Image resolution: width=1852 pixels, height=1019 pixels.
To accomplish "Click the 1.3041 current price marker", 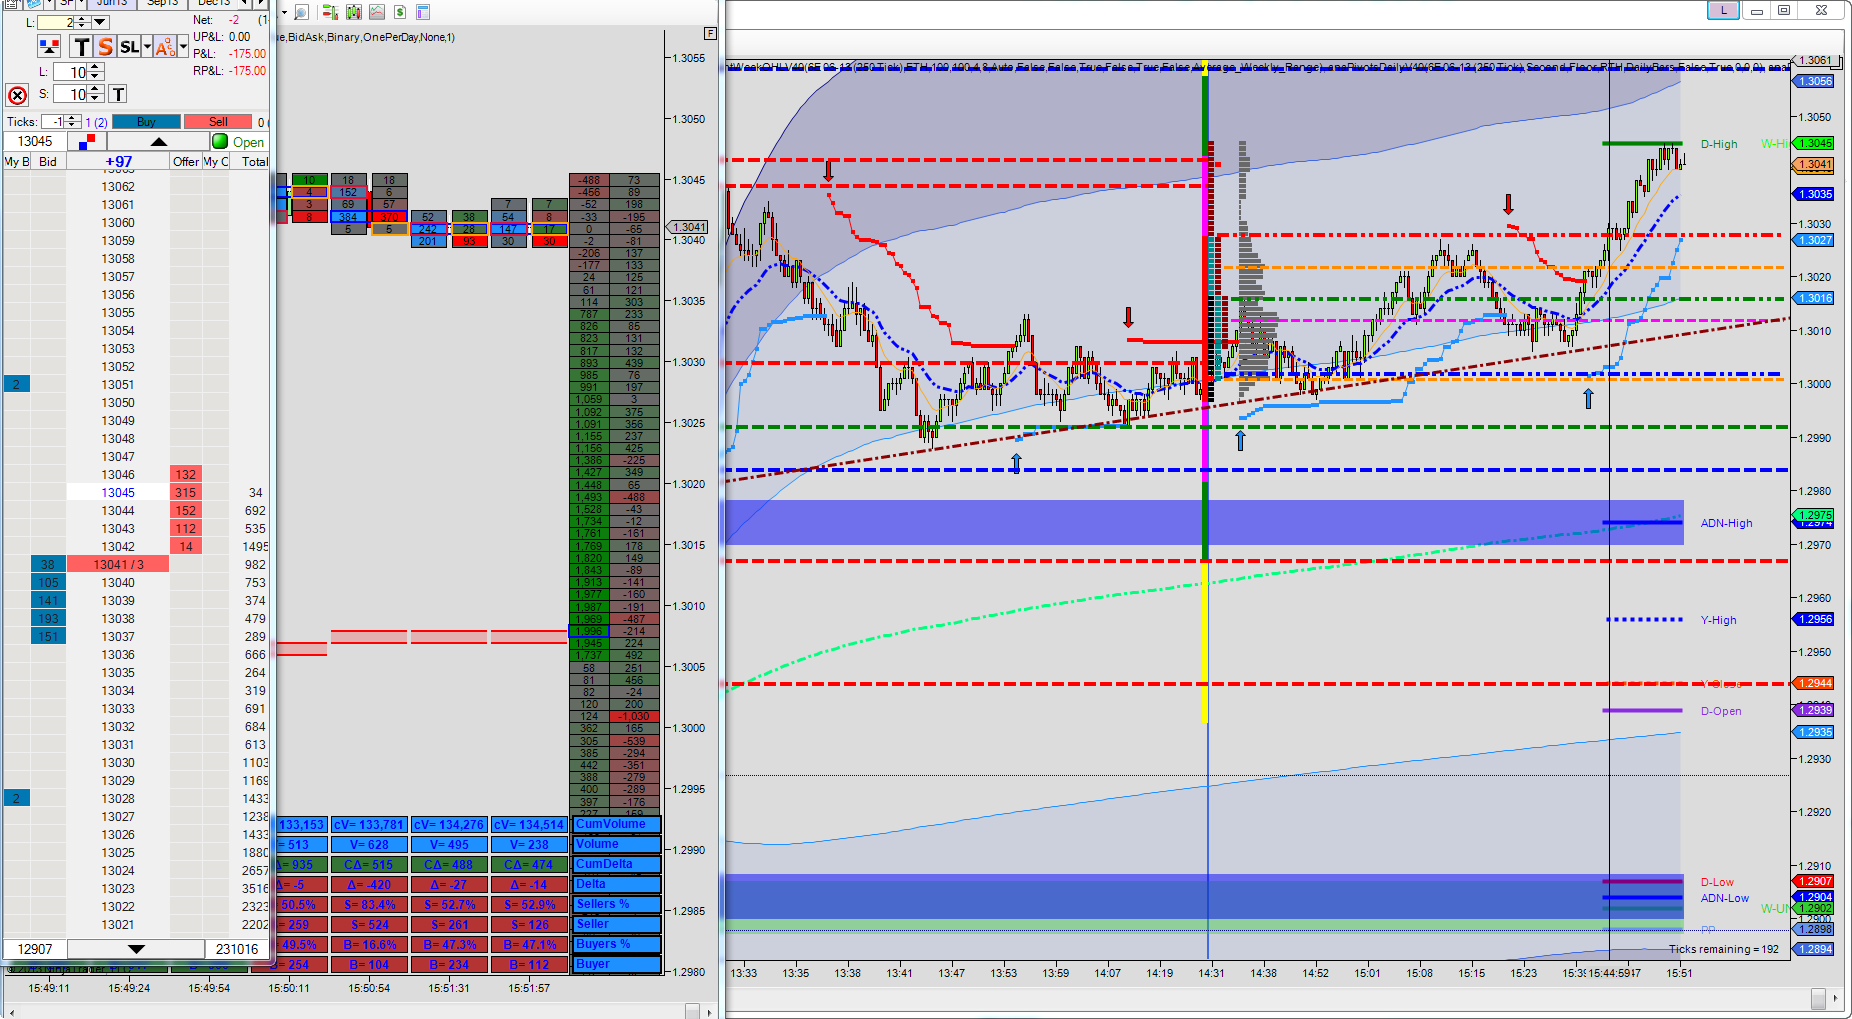I will pos(1815,164).
